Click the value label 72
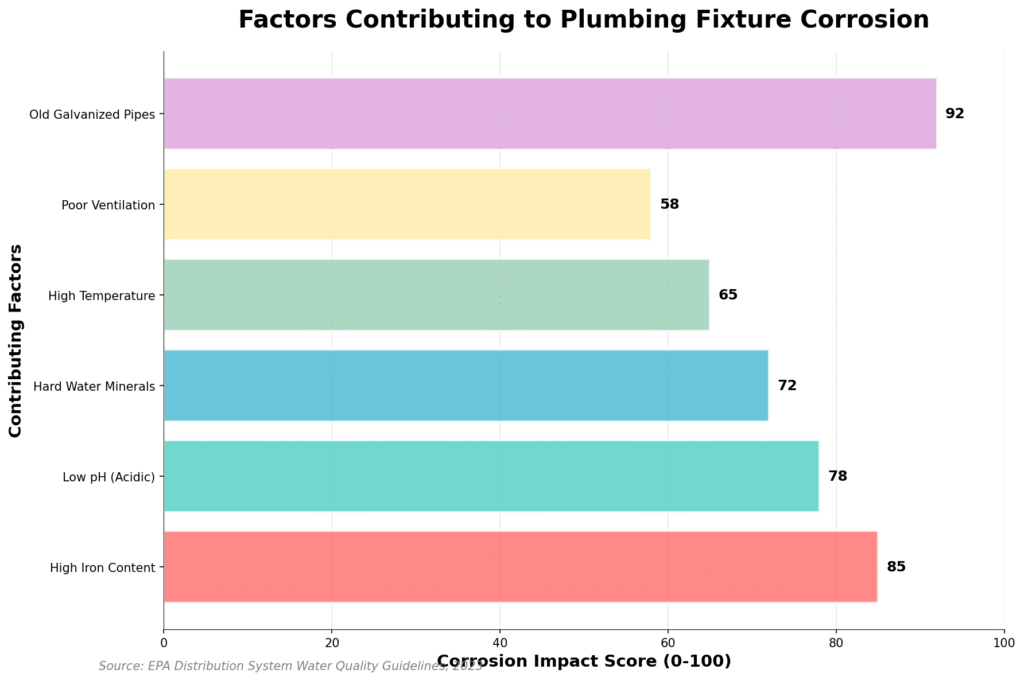This screenshot has height=681, width=1024. click(787, 385)
